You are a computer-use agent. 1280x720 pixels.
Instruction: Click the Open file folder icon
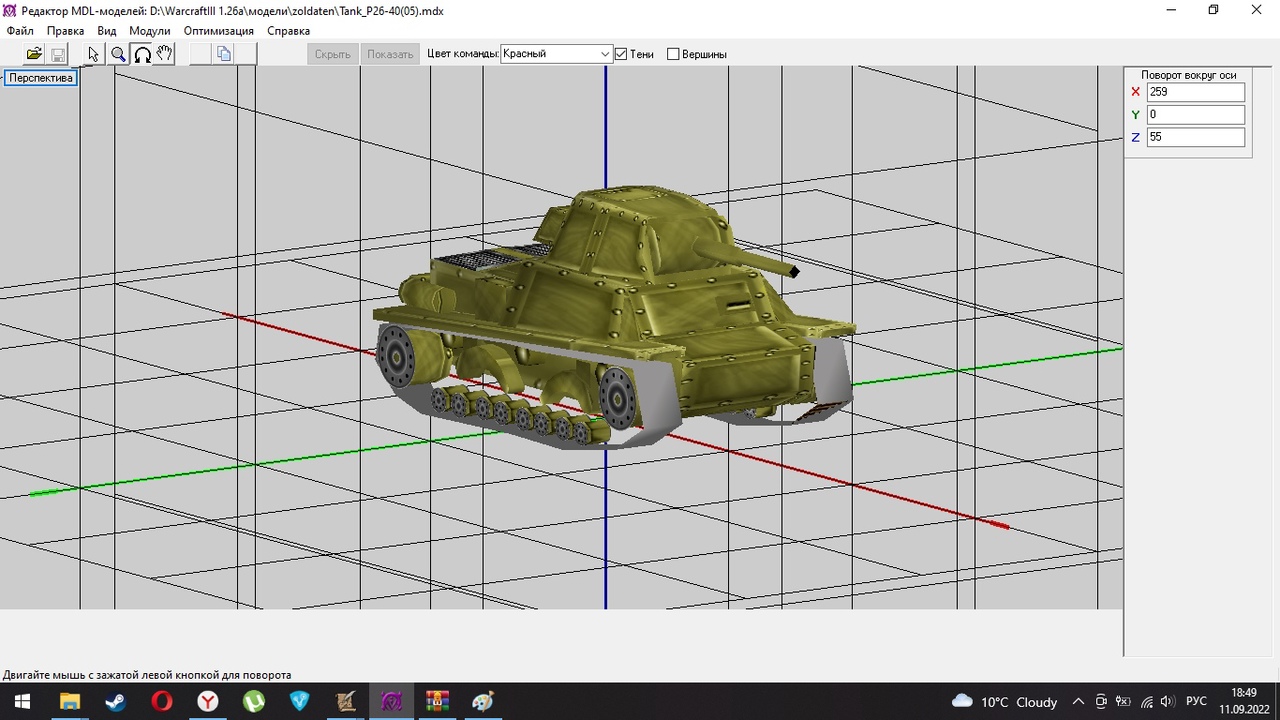(34, 54)
